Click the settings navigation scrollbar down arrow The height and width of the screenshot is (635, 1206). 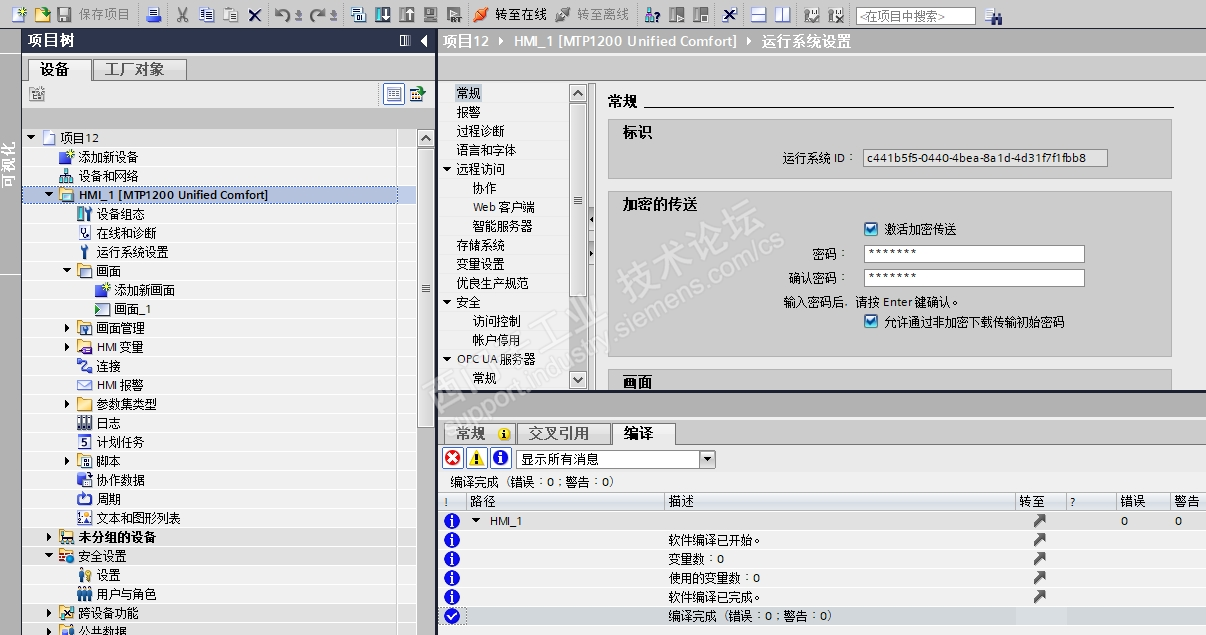[x=578, y=380]
